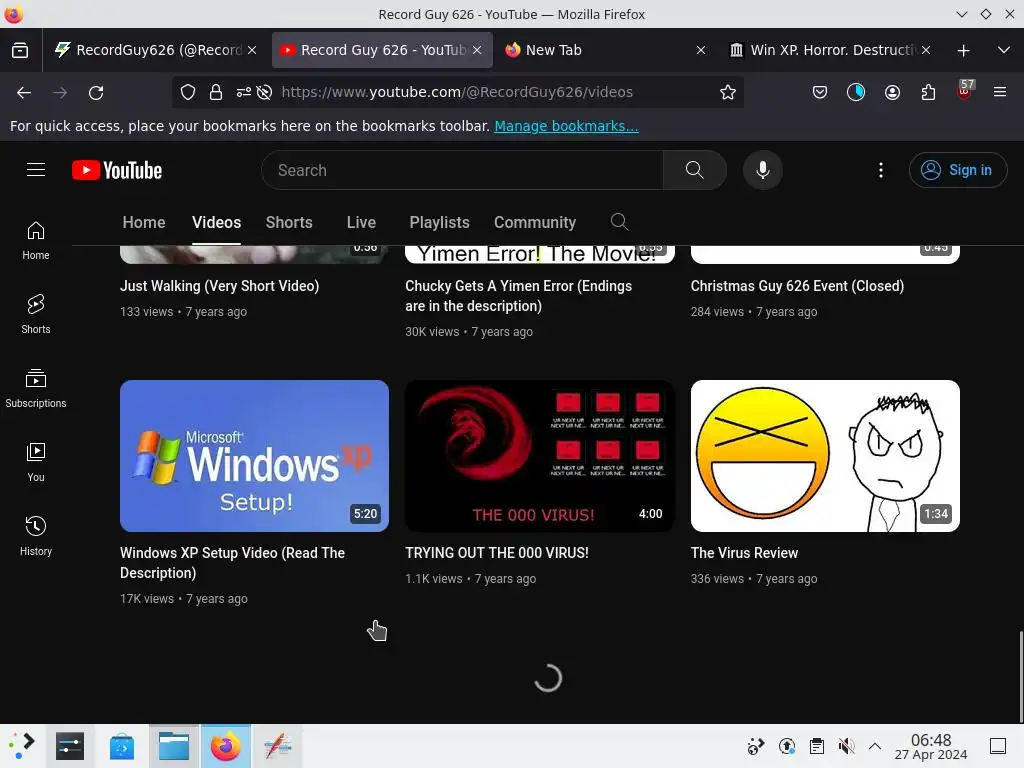Expand the list all tabs chevron
This screenshot has width=1024, height=768.
pos(1004,50)
